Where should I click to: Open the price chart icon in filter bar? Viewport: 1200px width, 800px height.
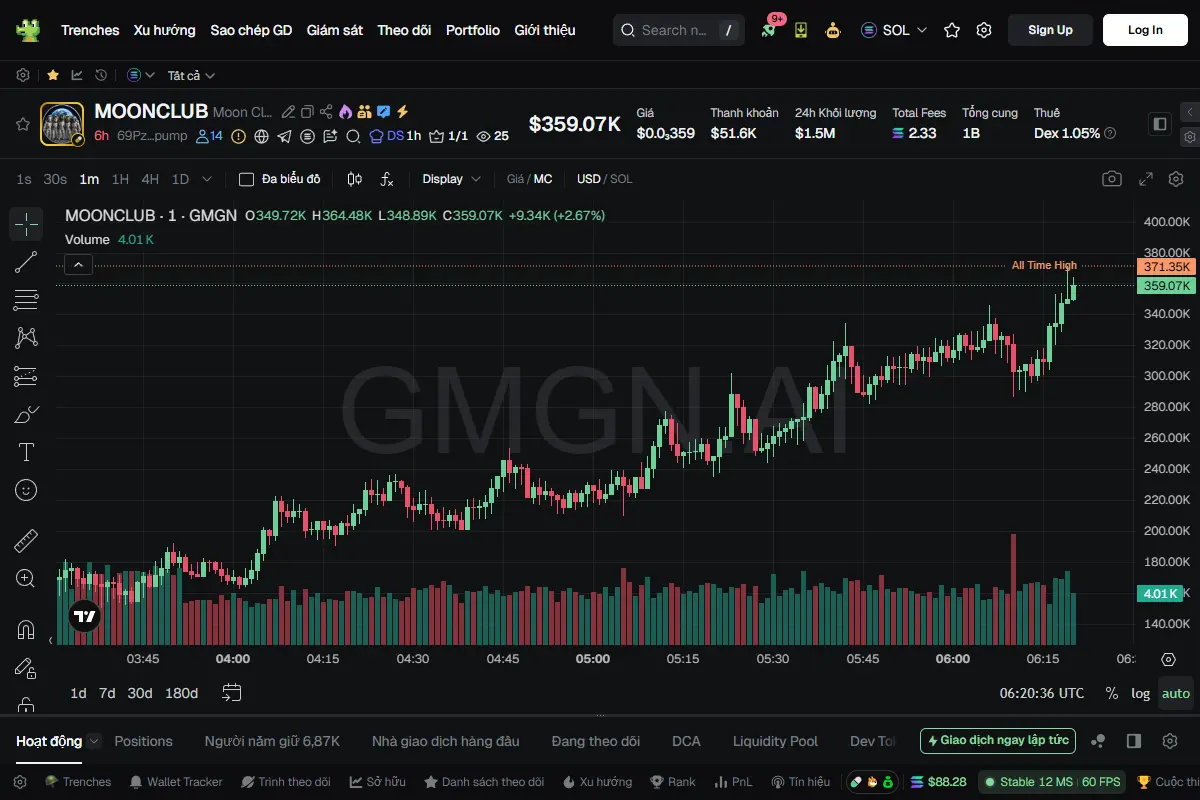(x=77, y=75)
